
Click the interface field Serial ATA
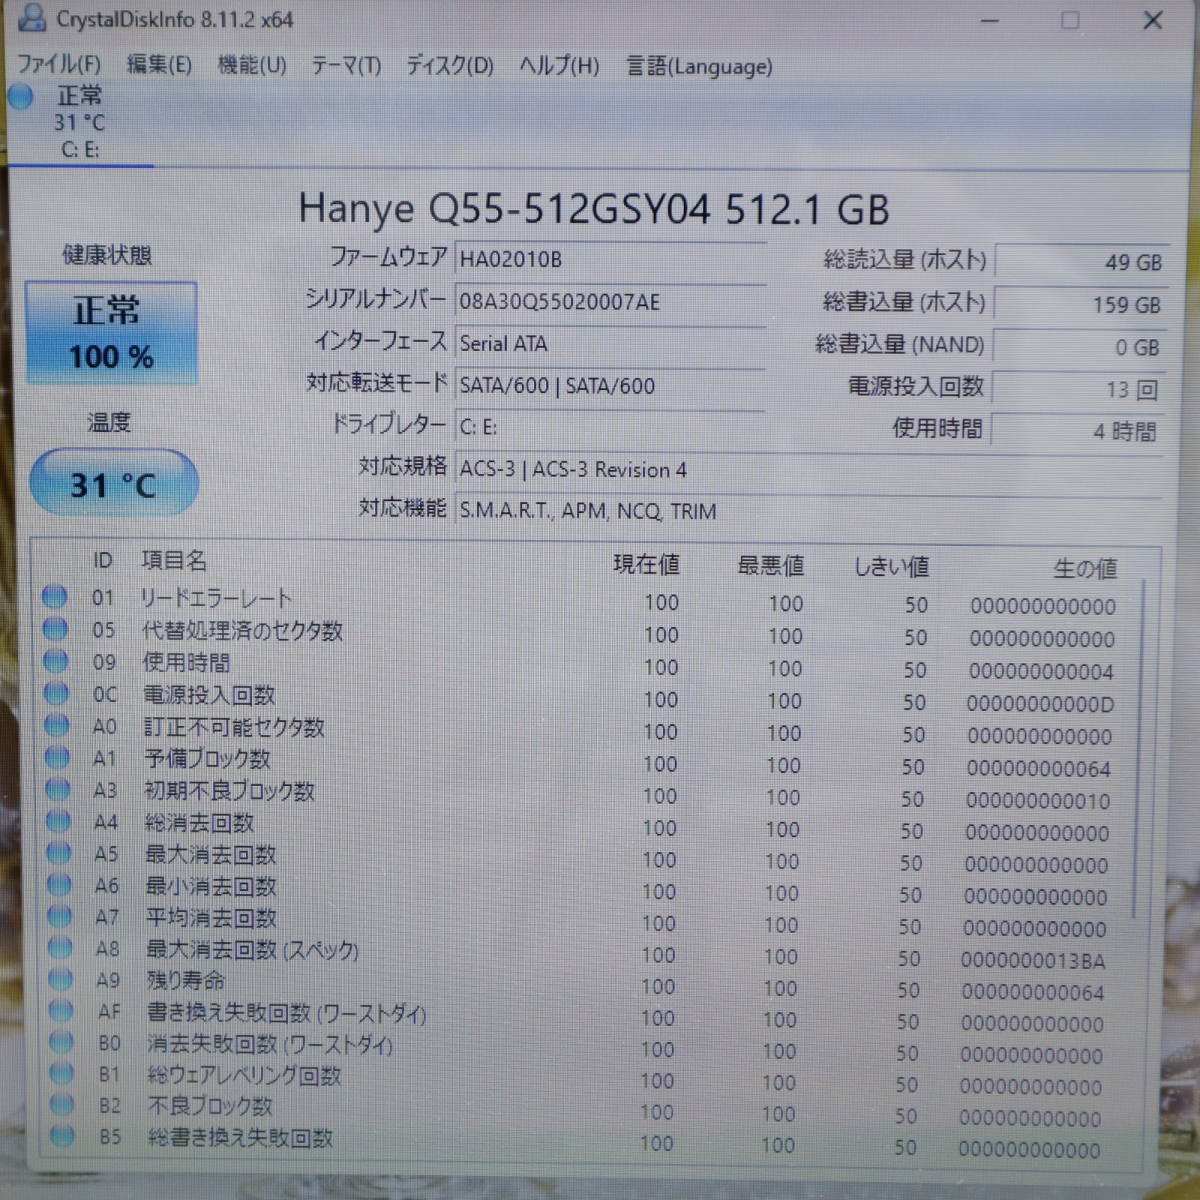(x=610, y=343)
